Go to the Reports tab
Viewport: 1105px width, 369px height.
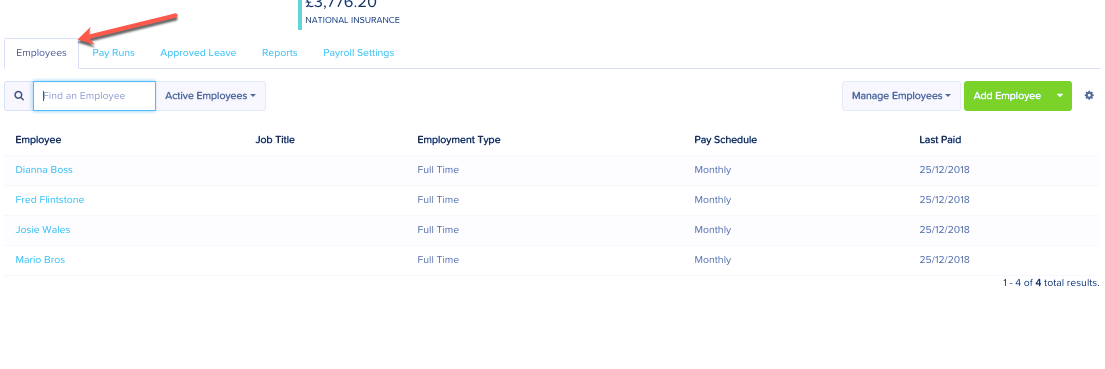280,53
